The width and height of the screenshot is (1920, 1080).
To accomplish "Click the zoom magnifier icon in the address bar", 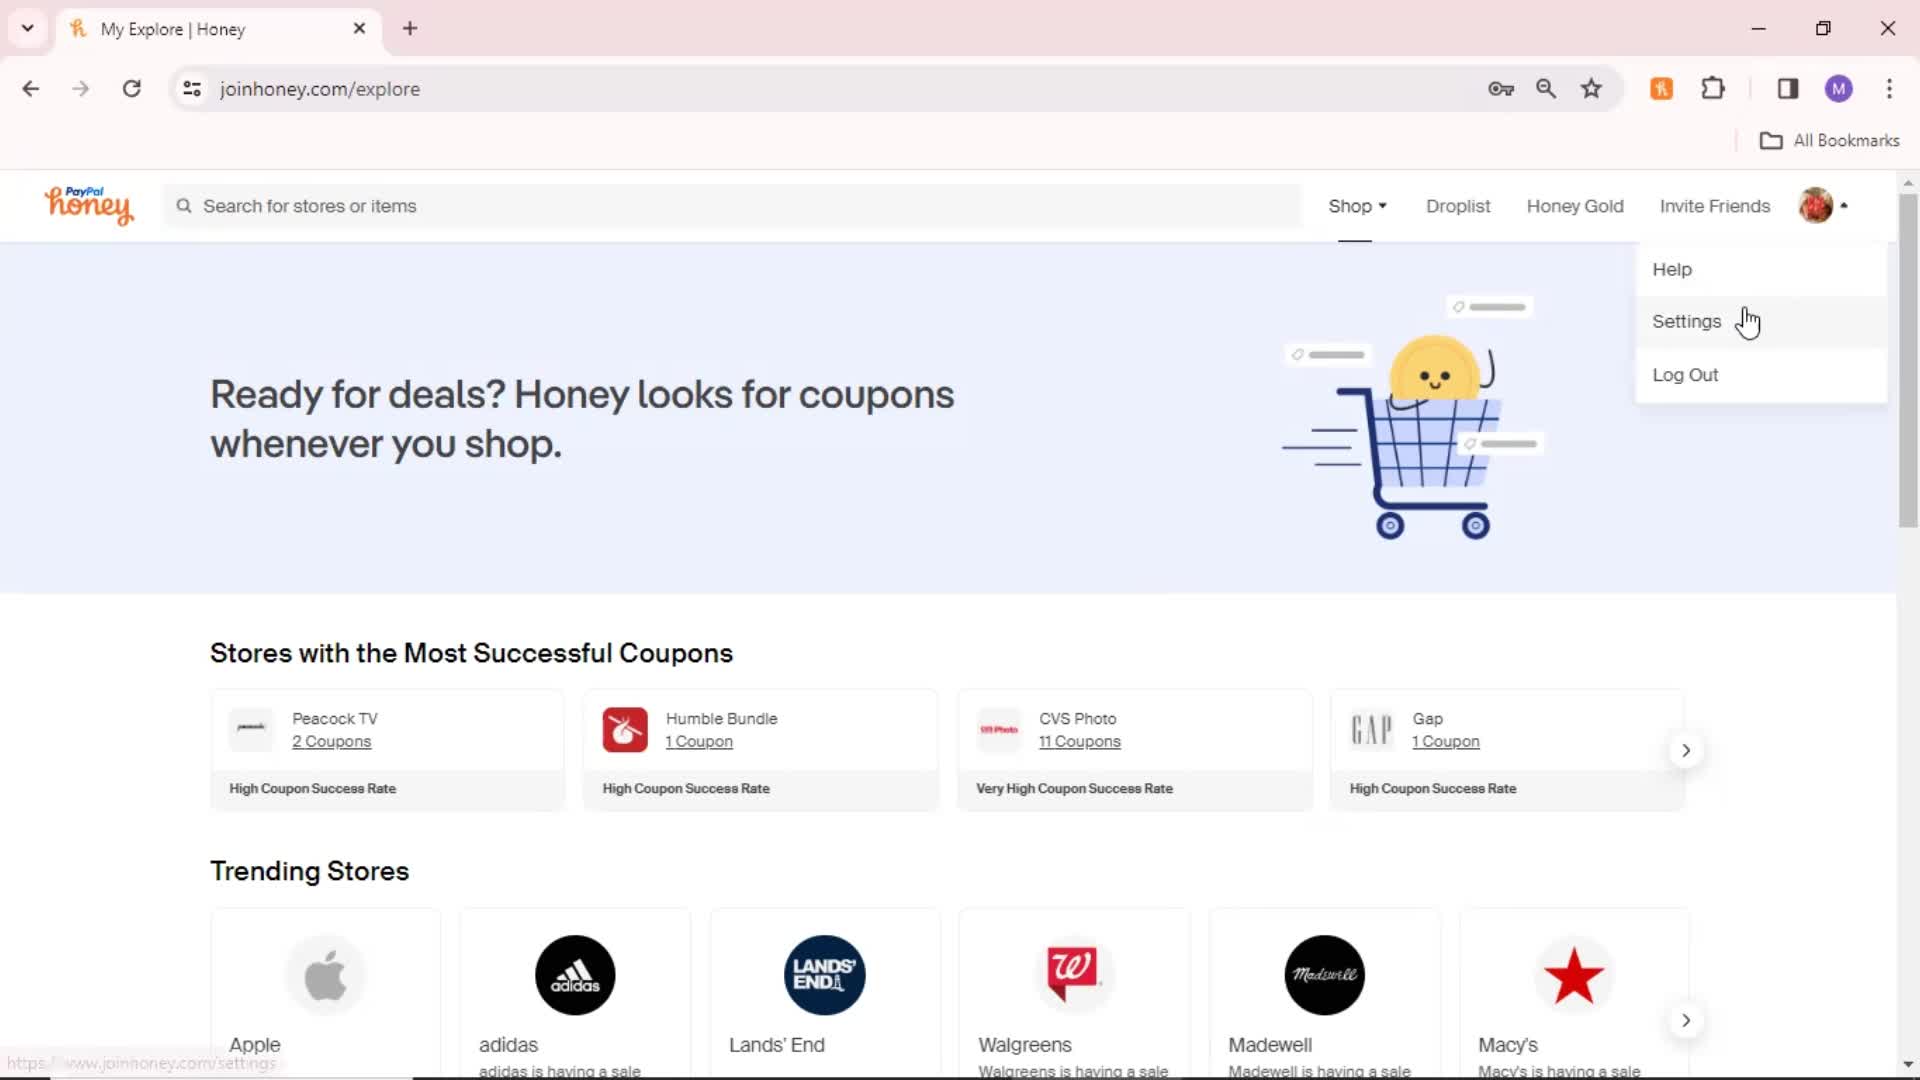I will (1546, 89).
